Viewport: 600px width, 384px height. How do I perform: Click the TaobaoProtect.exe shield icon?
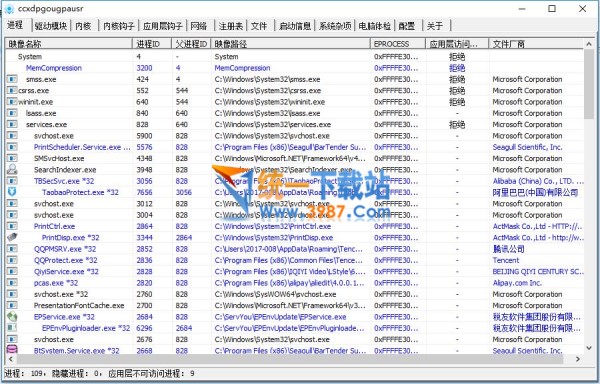click(12, 192)
